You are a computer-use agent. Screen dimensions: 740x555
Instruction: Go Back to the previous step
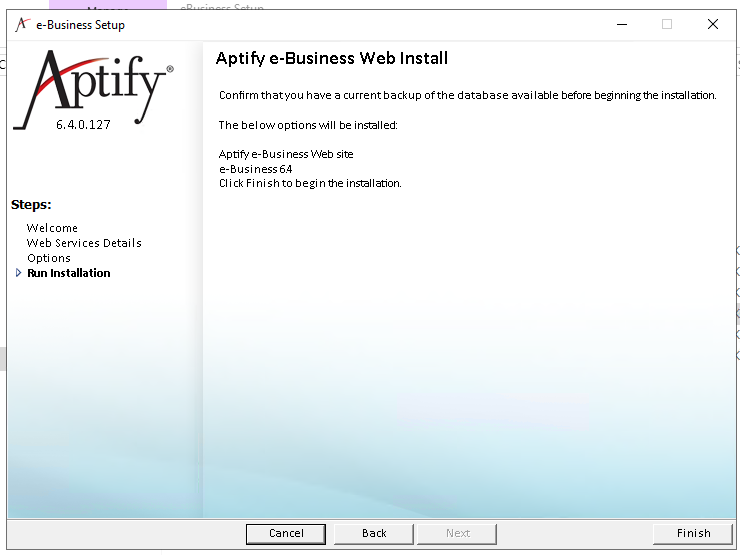click(374, 533)
